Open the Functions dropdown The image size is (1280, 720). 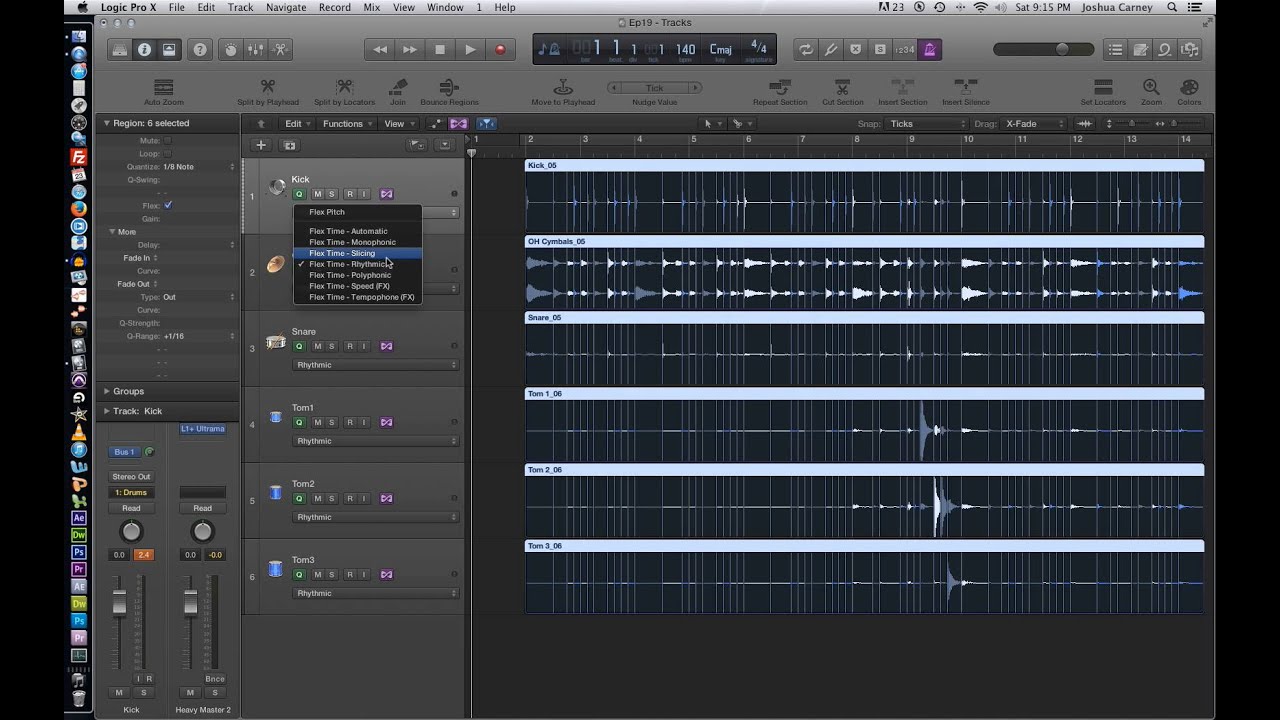(347, 123)
